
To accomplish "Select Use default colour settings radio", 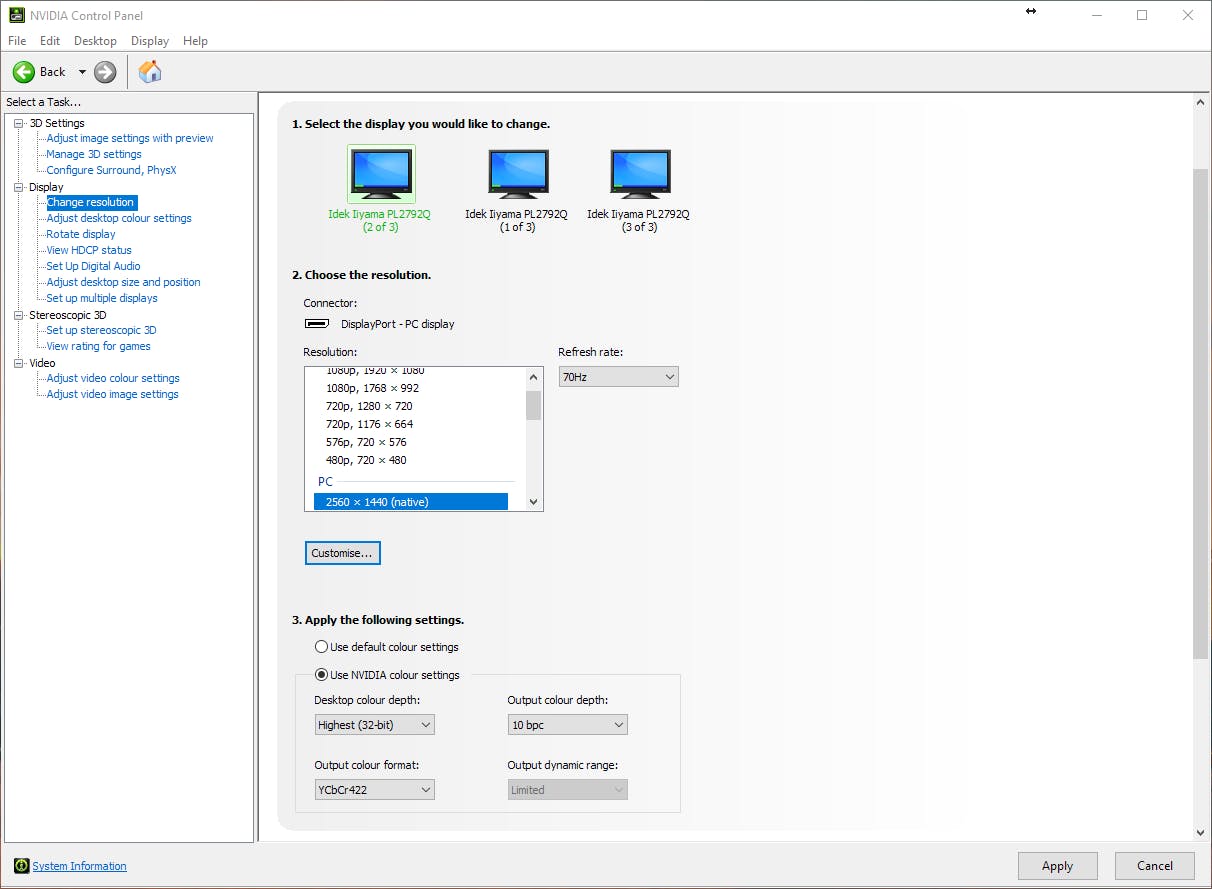I will [x=322, y=647].
